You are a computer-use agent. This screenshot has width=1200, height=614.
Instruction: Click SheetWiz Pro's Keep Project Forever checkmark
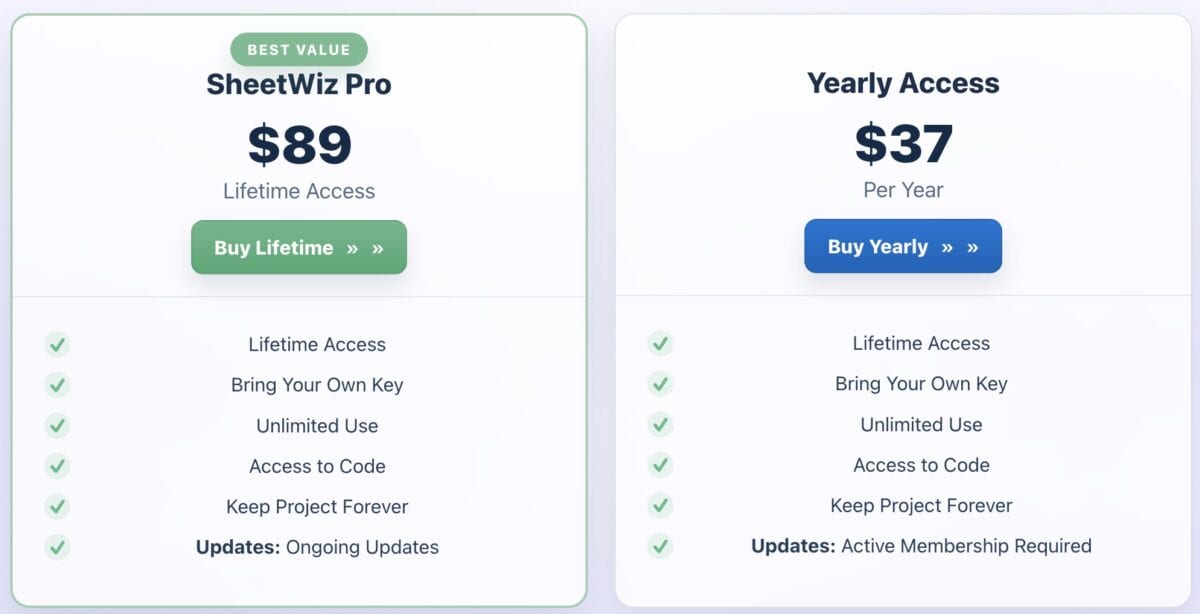coord(57,507)
